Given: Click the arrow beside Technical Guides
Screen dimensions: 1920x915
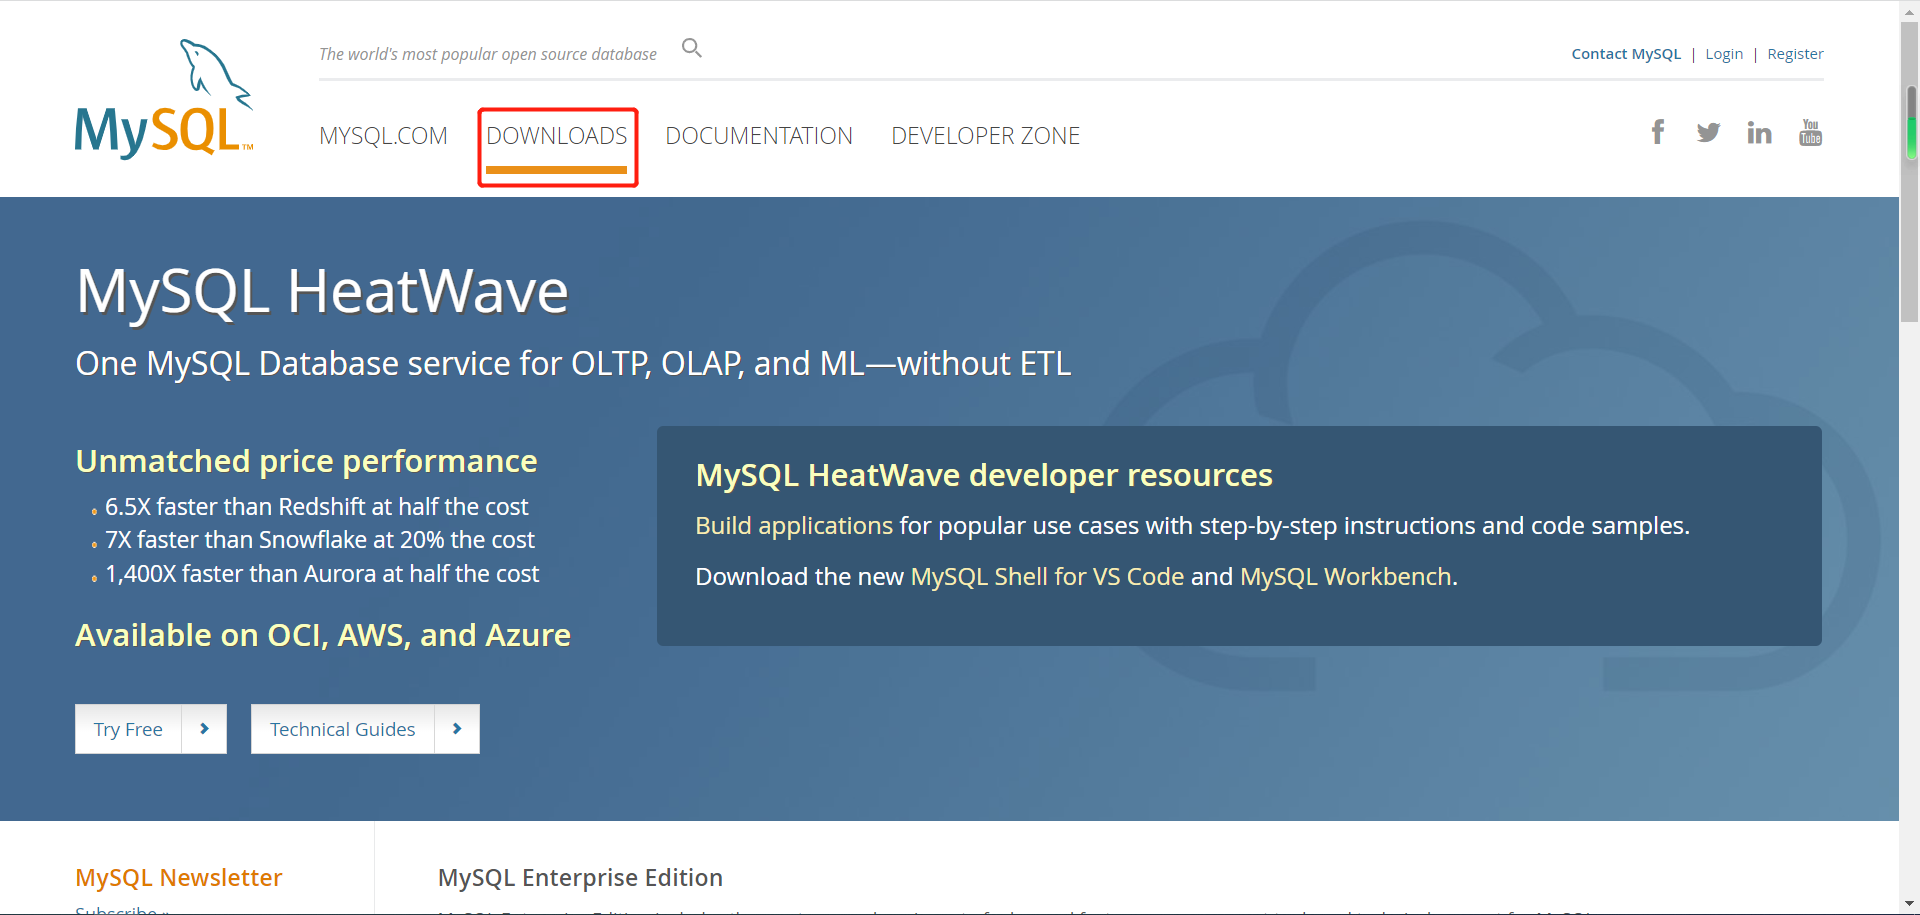Looking at the screenshot, I should coord(457,729).
